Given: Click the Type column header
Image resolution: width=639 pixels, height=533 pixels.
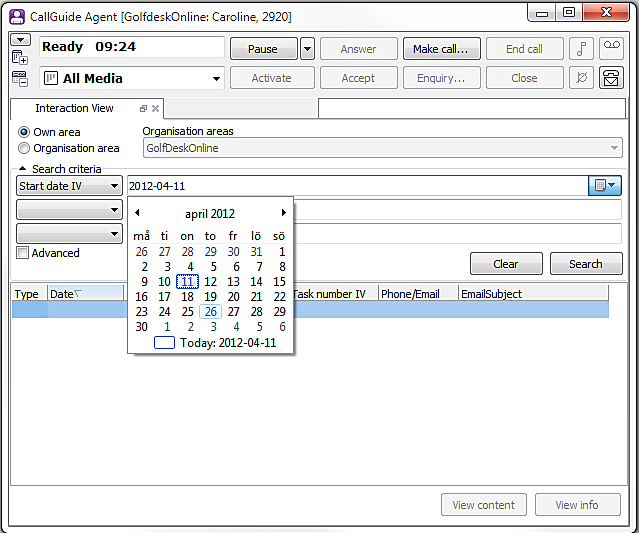Looking at the screenshot, I should pos(29,294).
